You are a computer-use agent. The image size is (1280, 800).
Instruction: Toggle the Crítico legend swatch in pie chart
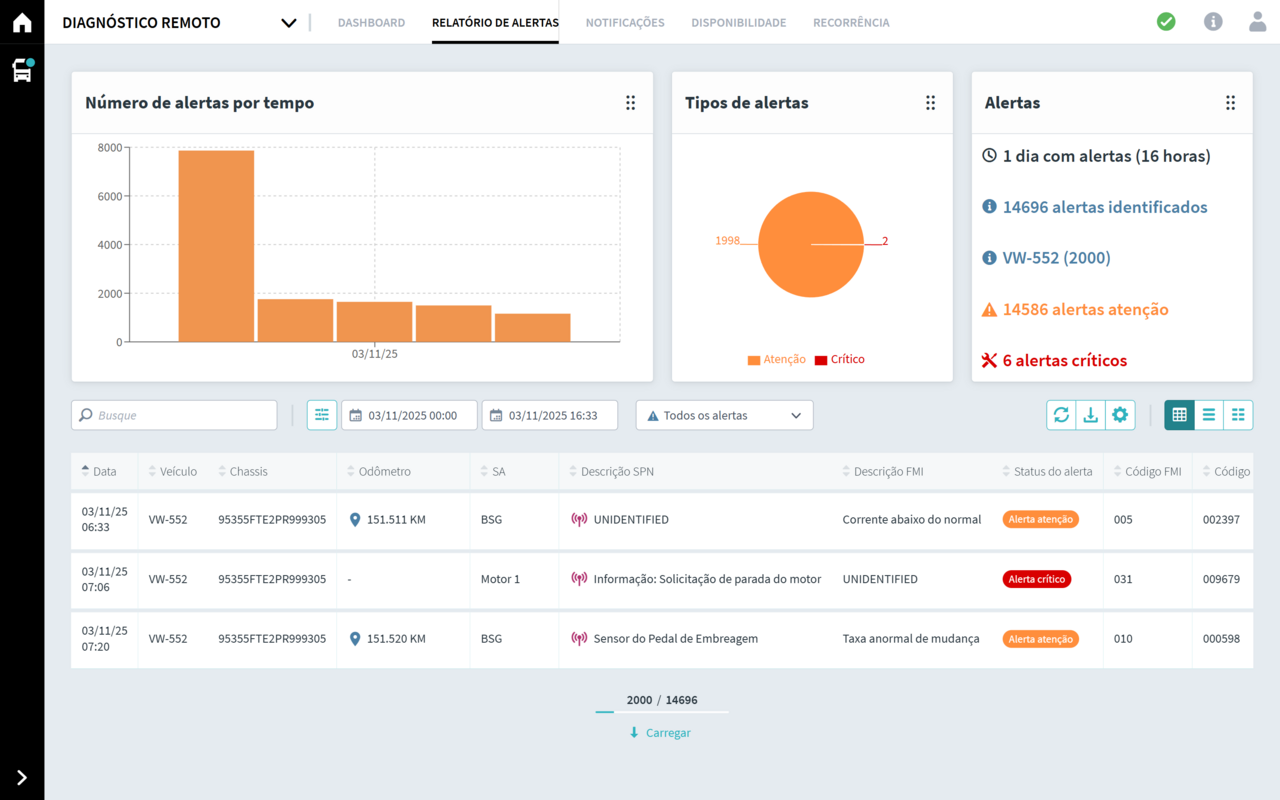pyautogui.click(x=821, y=360)
